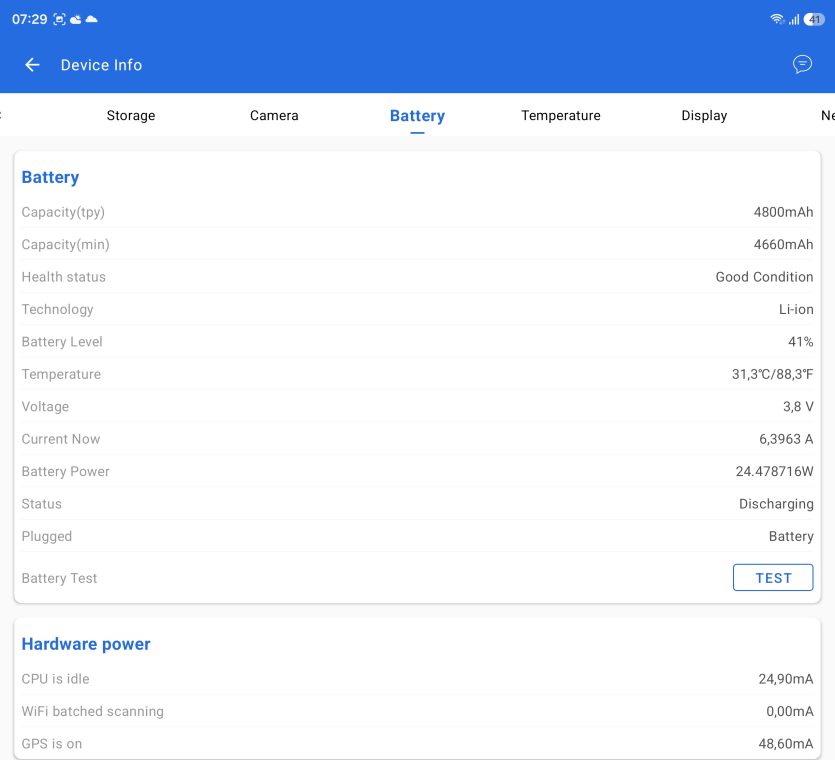Viewport: 835px width, 760px height.
Task: Tap the Health status label
Action: point(64,277)
